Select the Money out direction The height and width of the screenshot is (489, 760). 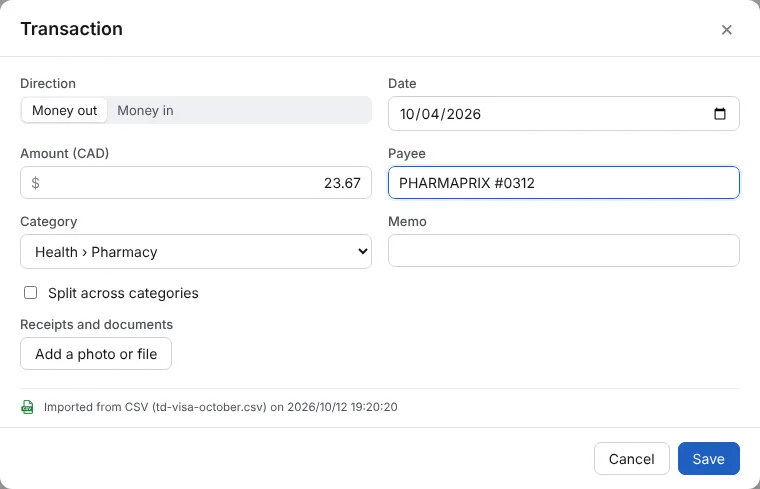64,110
